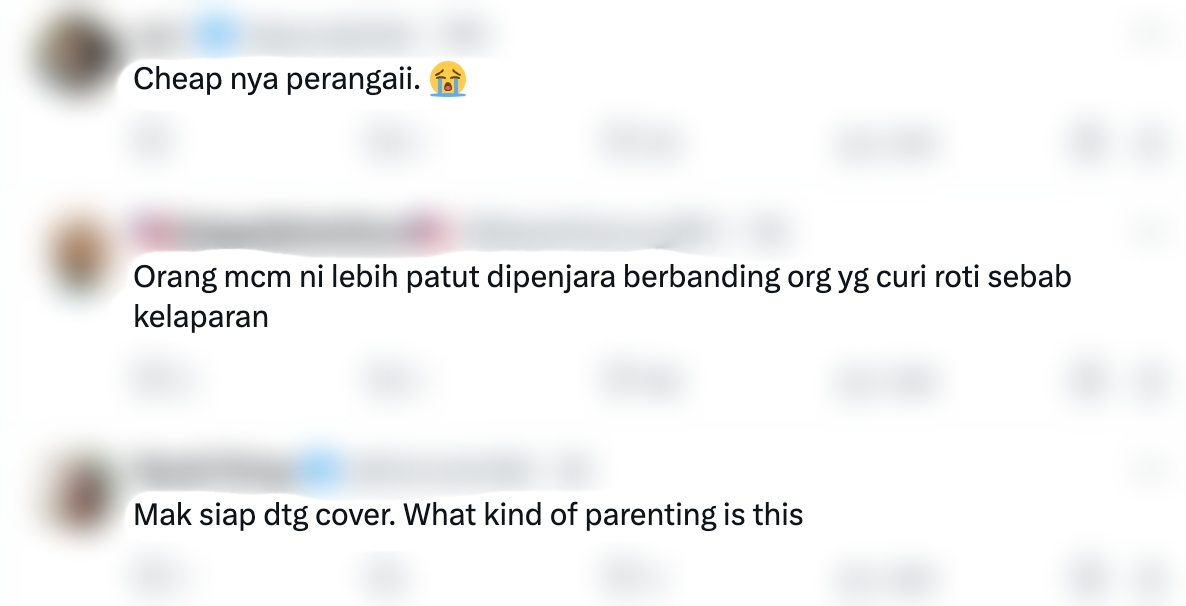Retweet the "Orang mcm ni" tweet
Viewport: 1186px width, 606px height.
point(388,379)
